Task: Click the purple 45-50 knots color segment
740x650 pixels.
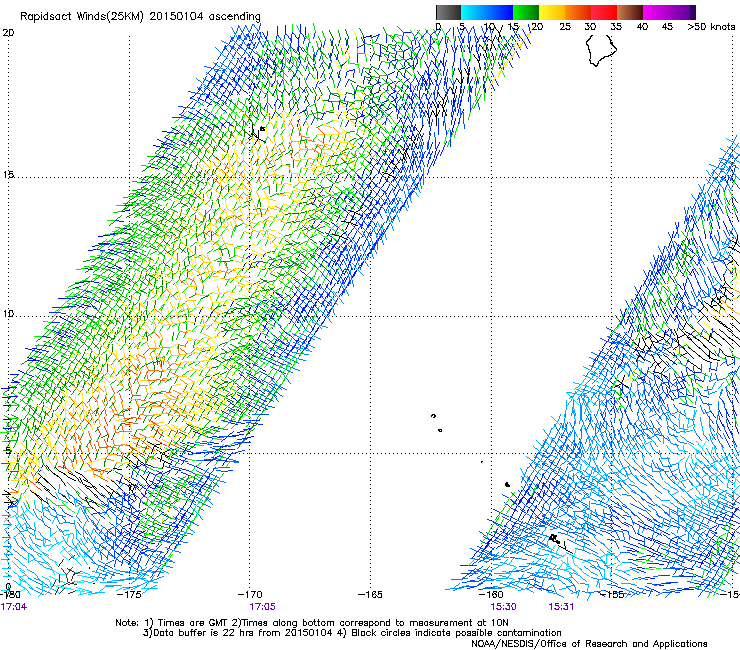Action: tap(682, 12)
